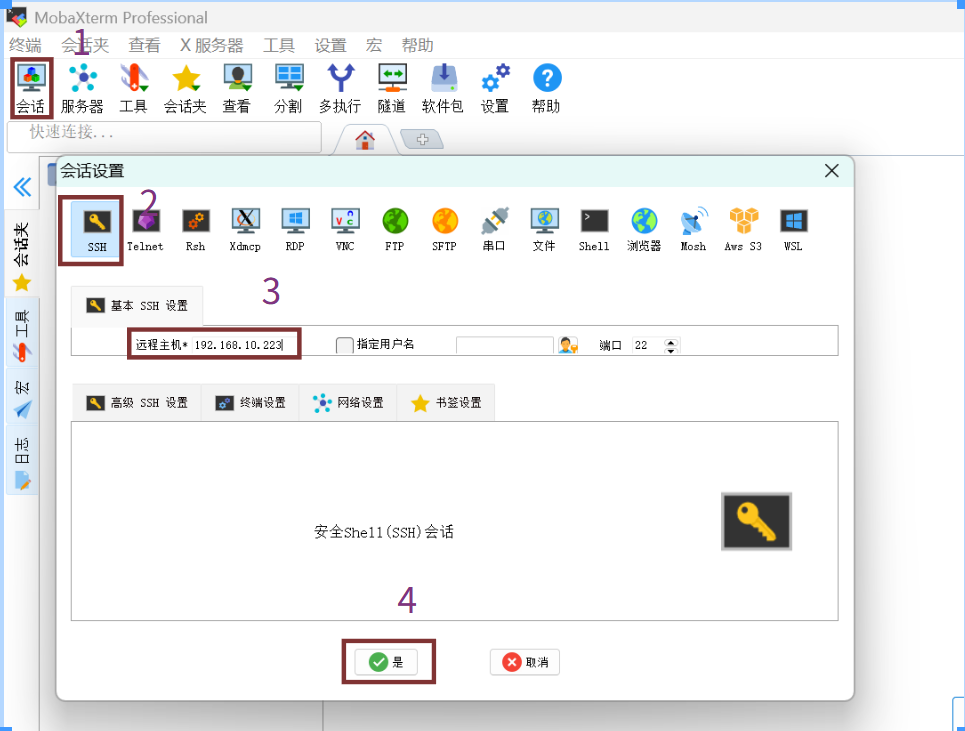
Task: Collapse the sidebar with double chevron
Action: coord(22,186)
